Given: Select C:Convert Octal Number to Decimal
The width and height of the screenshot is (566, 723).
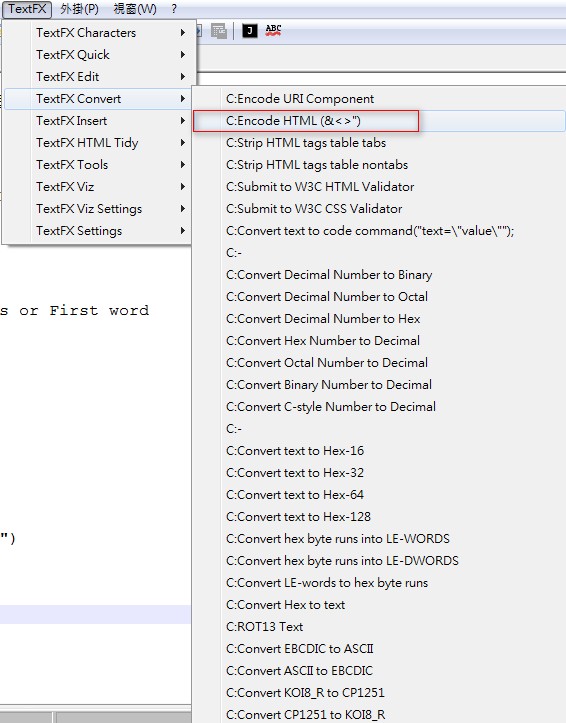Looking at the screenshot, I should [x=379, y=363].
